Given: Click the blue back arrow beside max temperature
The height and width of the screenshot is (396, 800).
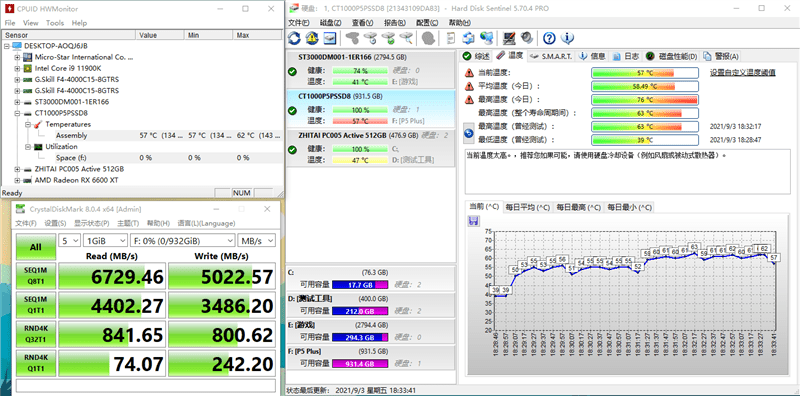Looking at the screenshot, I should [468, 133].
